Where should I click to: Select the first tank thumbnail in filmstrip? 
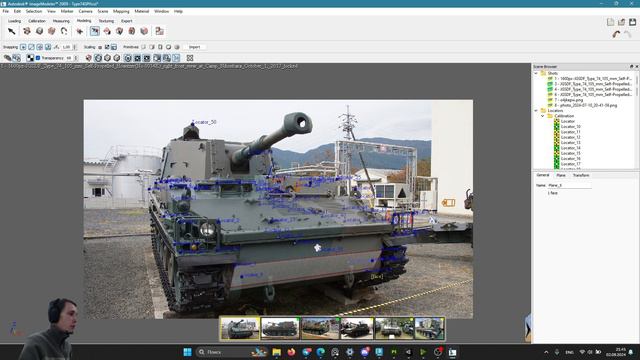[240, 329]
